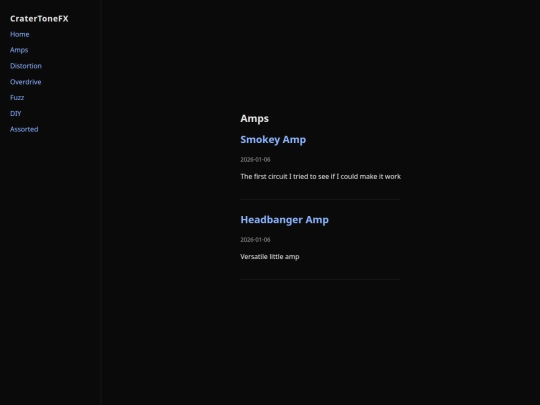Open the Distortion category
The width and height of the screenshot is (540, 405).
(26, 66)
